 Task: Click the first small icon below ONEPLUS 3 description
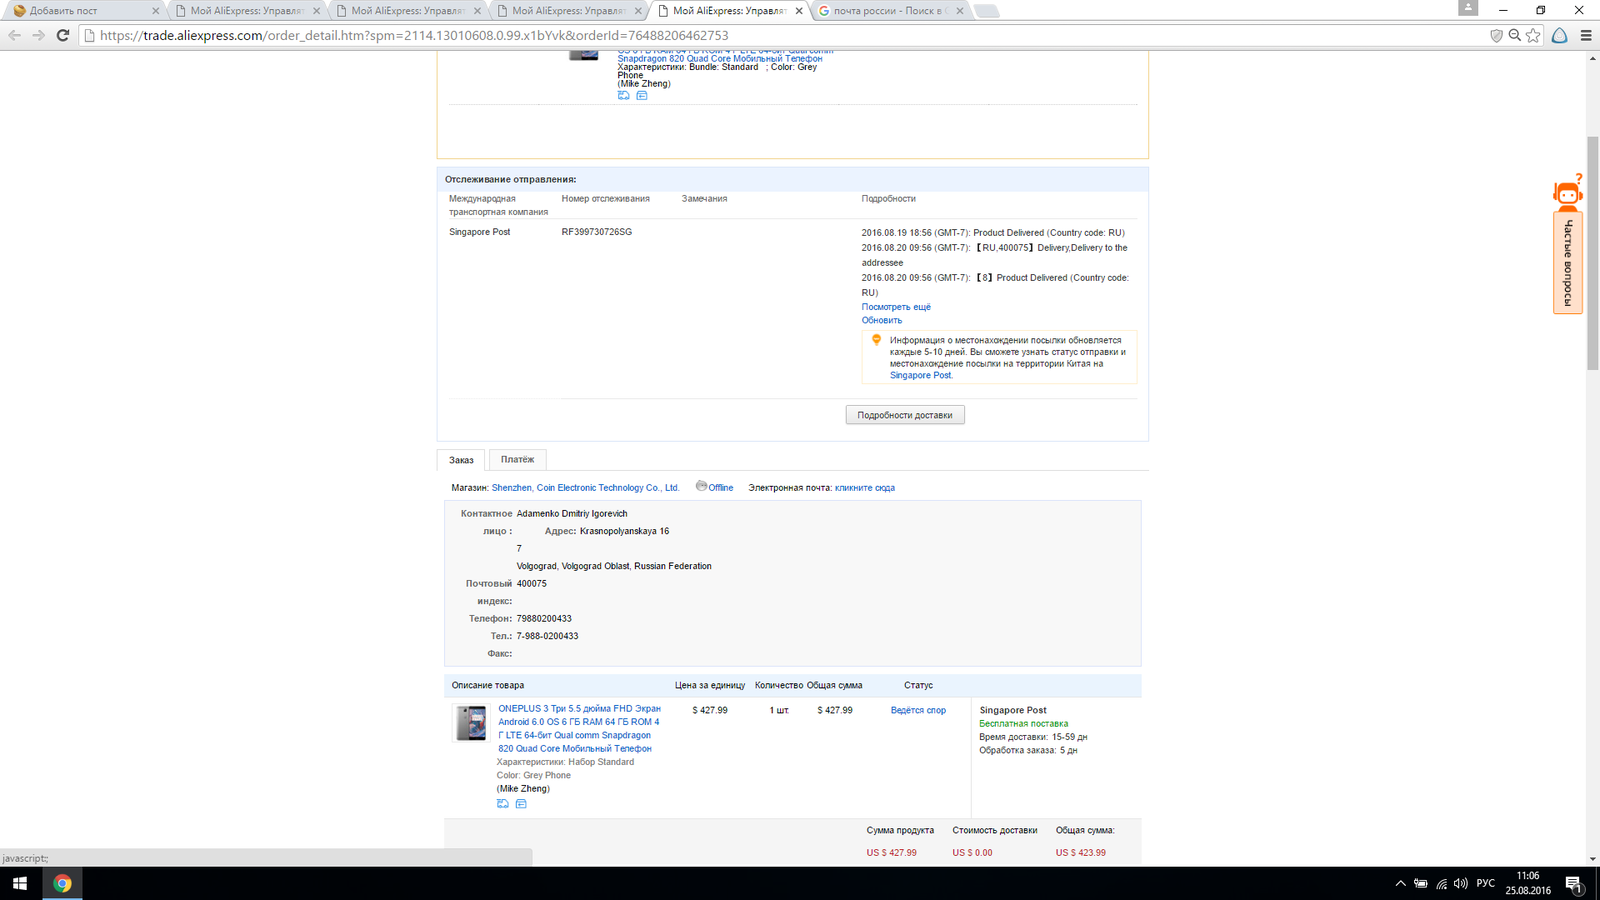coord(503,803)
